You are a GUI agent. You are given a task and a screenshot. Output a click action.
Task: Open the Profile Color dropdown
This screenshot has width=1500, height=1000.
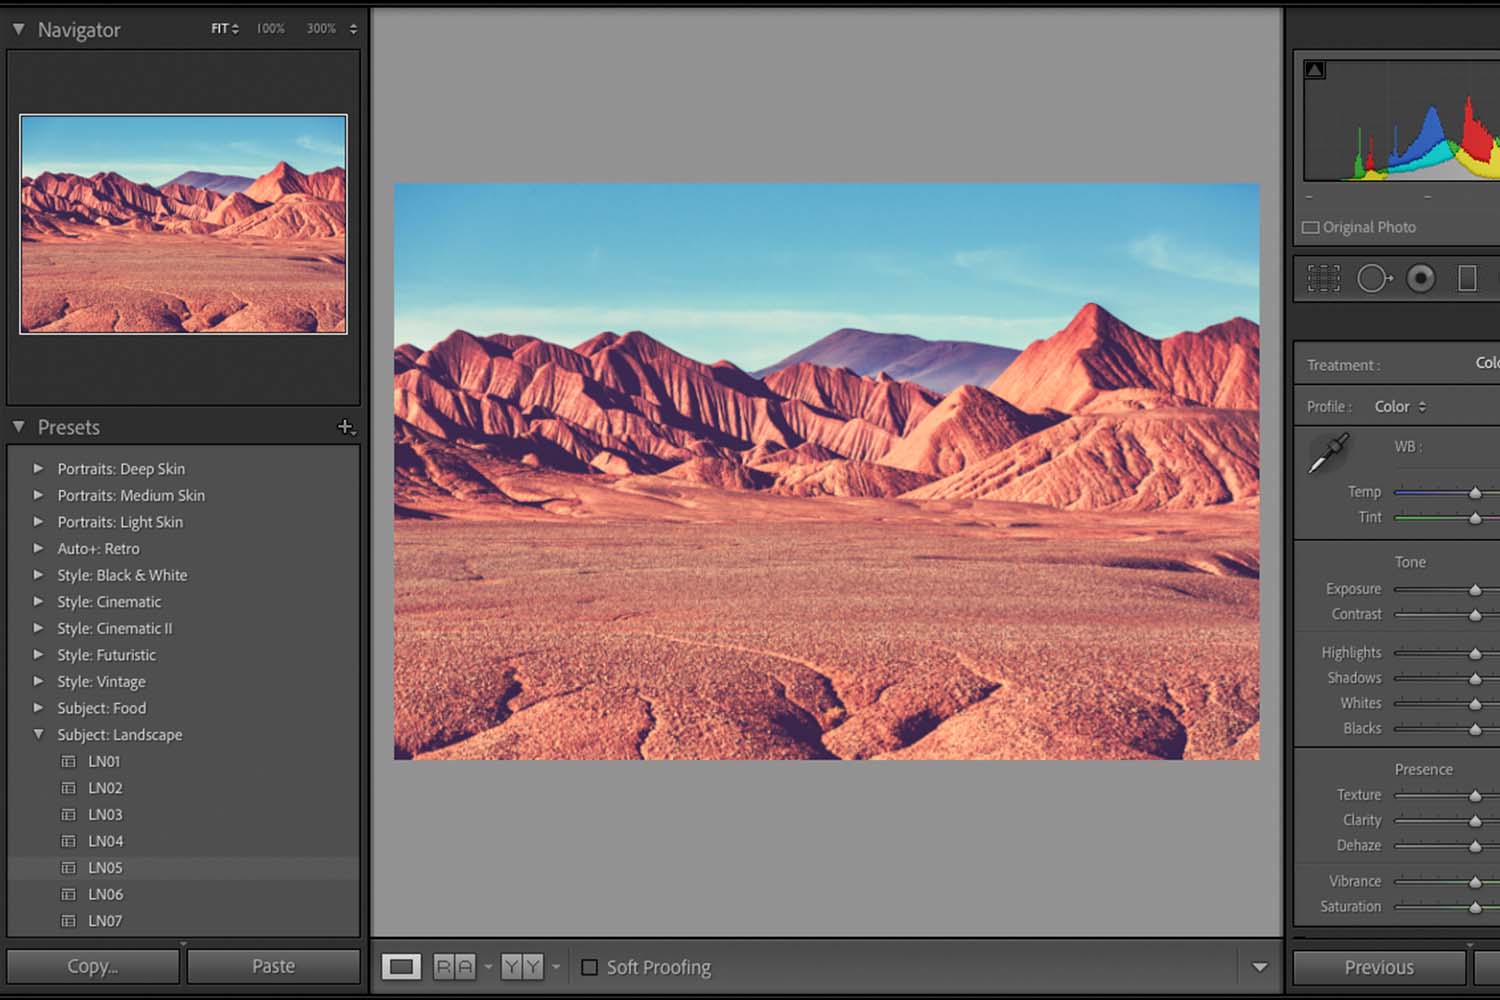point(1399,406)
